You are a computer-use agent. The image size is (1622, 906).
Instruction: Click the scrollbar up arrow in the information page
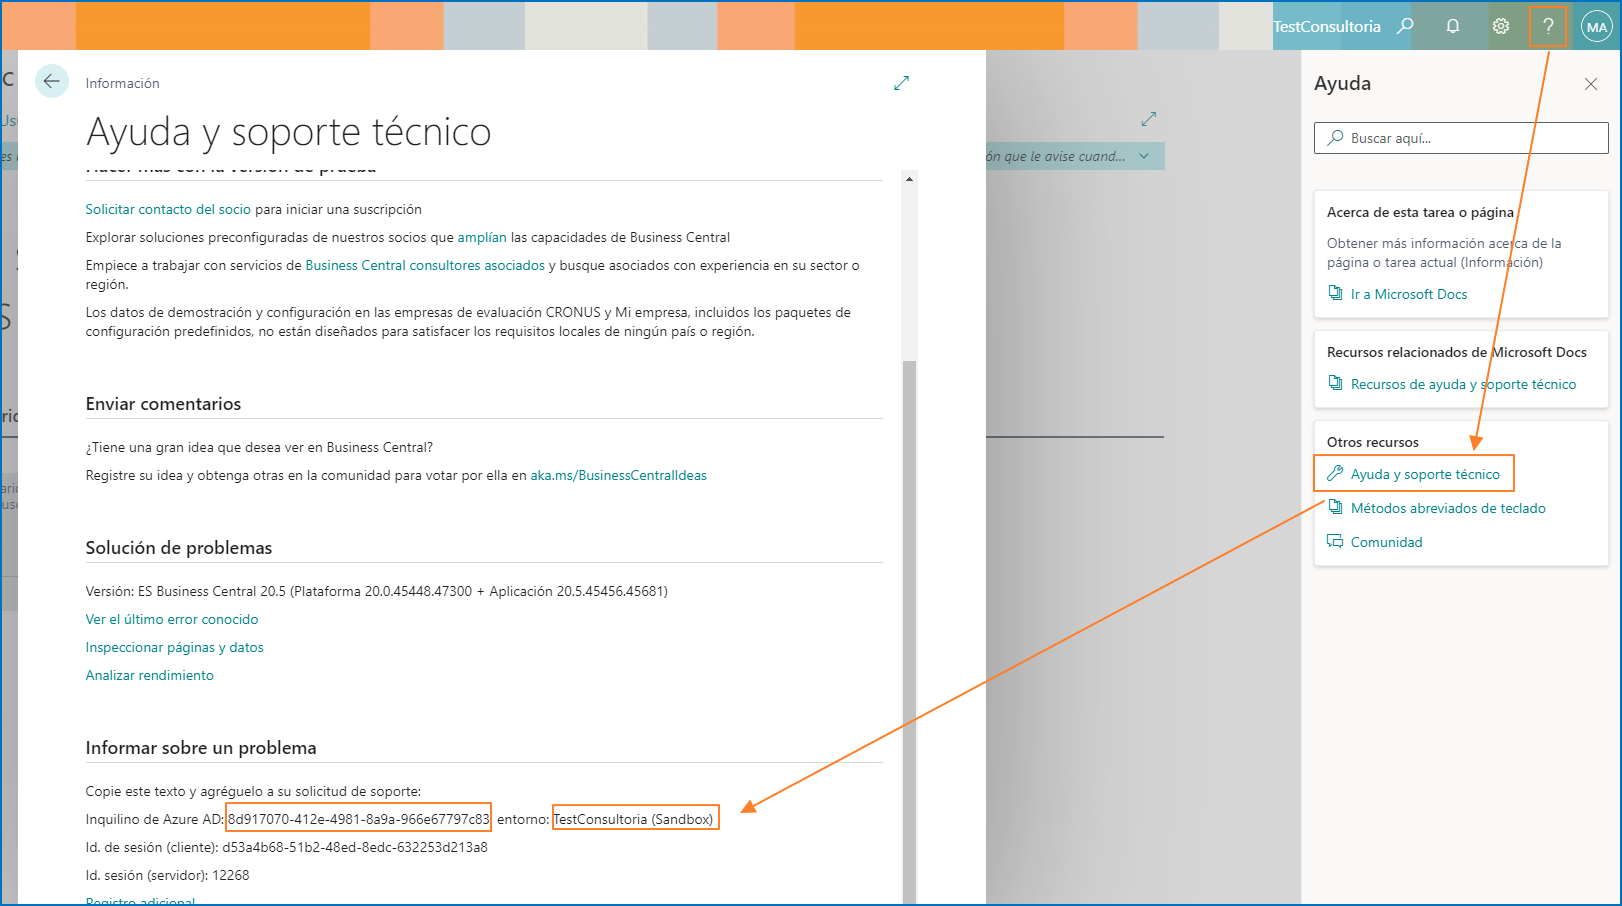(x=909, y=179)
